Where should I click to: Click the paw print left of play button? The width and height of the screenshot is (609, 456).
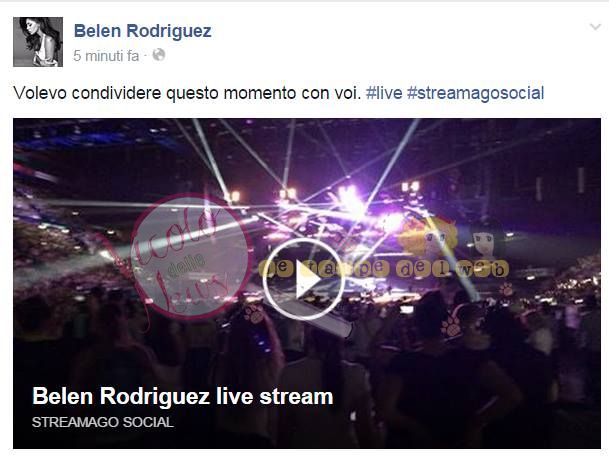(x=254, y=314)
